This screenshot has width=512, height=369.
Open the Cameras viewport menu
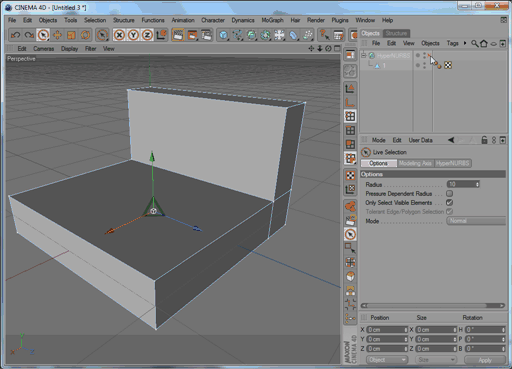(43, 49)
